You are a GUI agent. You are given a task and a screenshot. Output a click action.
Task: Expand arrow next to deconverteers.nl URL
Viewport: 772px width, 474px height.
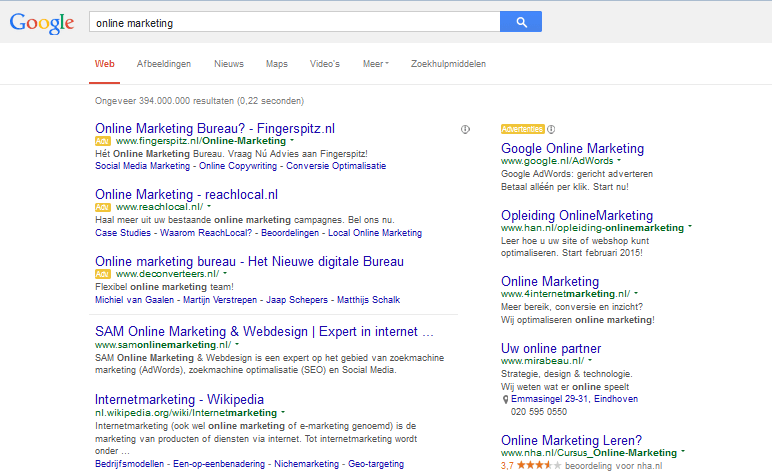[x=225, y=273]
